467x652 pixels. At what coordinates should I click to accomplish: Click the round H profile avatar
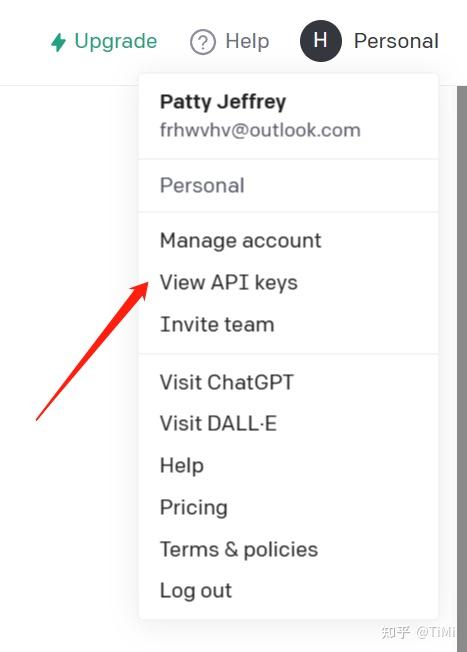(x=321, y=41)
